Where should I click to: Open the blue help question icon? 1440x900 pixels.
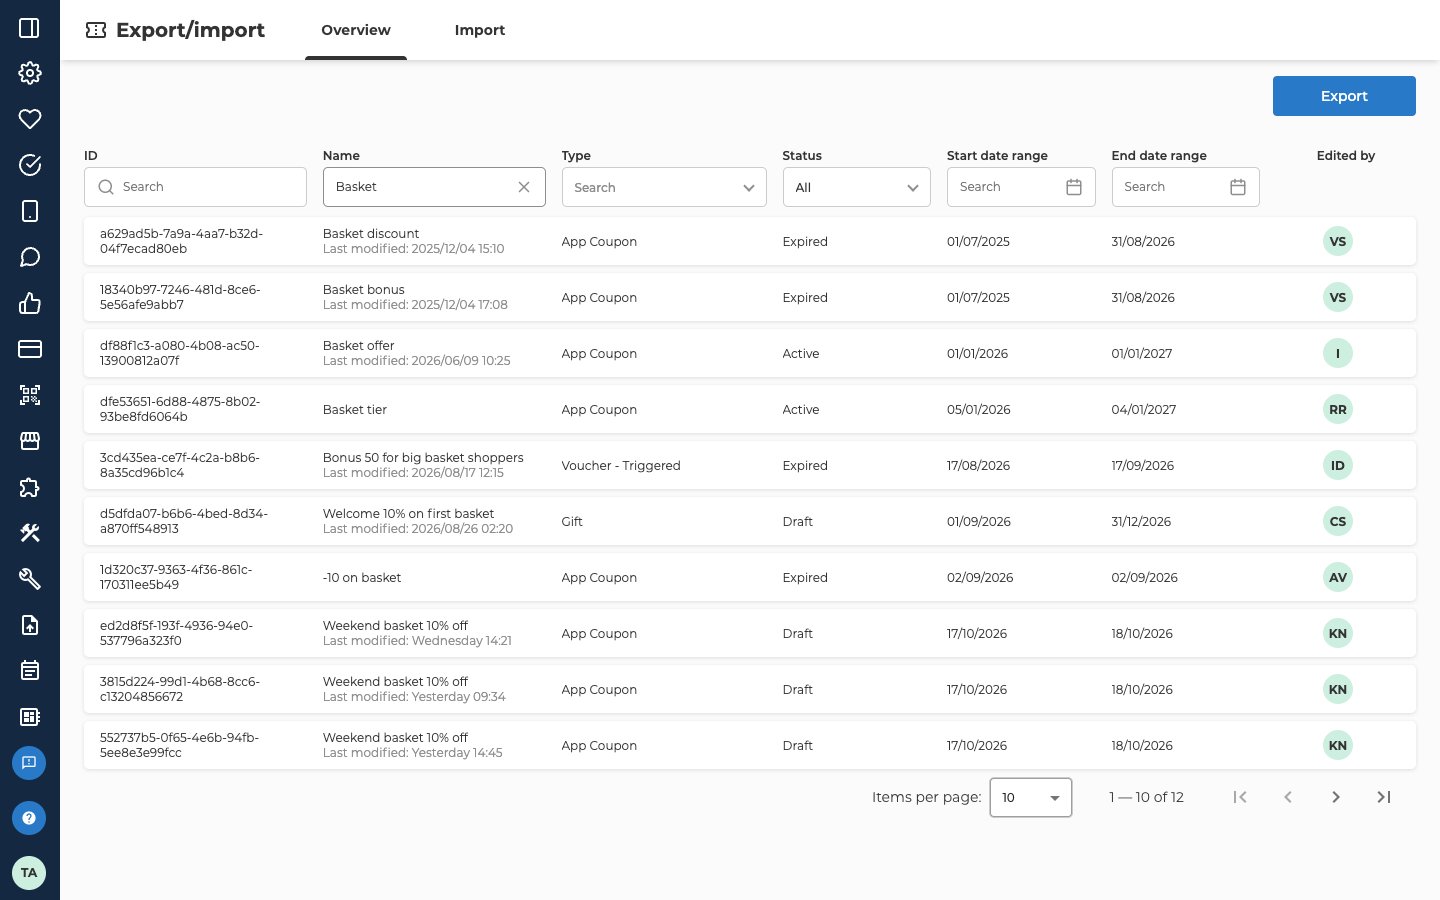click(29, 818)
